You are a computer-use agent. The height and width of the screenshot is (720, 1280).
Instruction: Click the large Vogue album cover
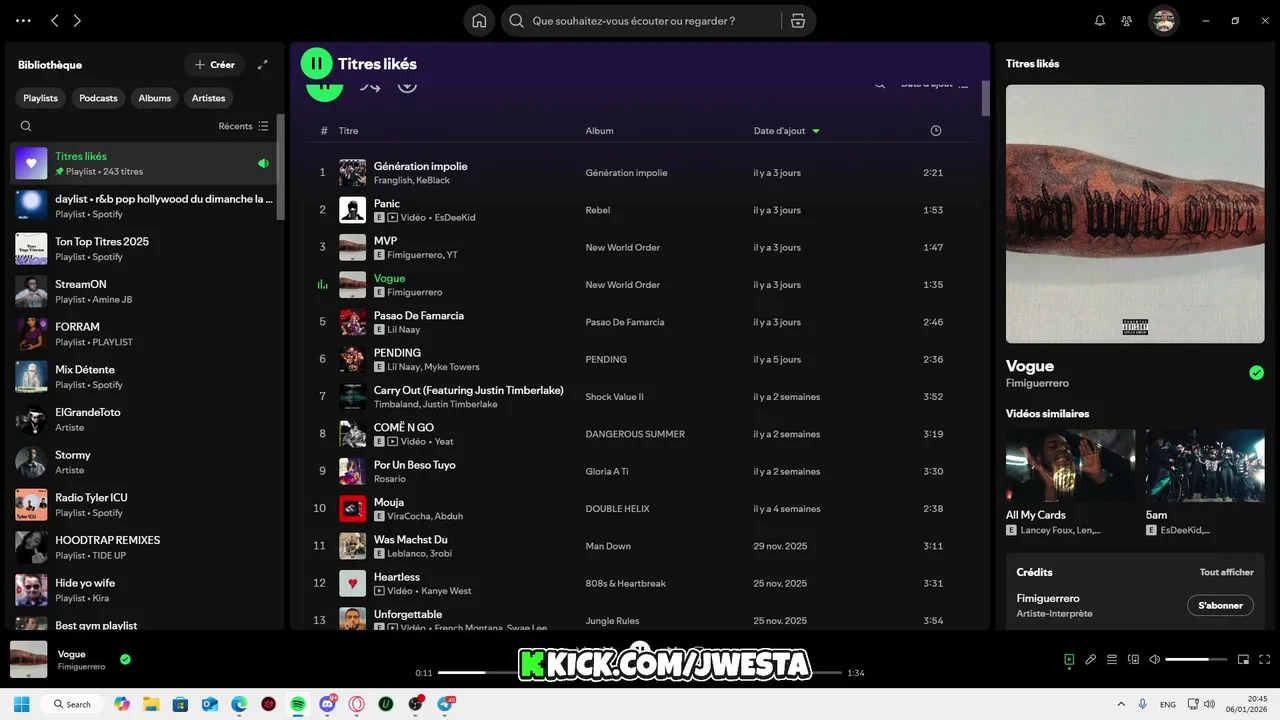[1135, 213]
